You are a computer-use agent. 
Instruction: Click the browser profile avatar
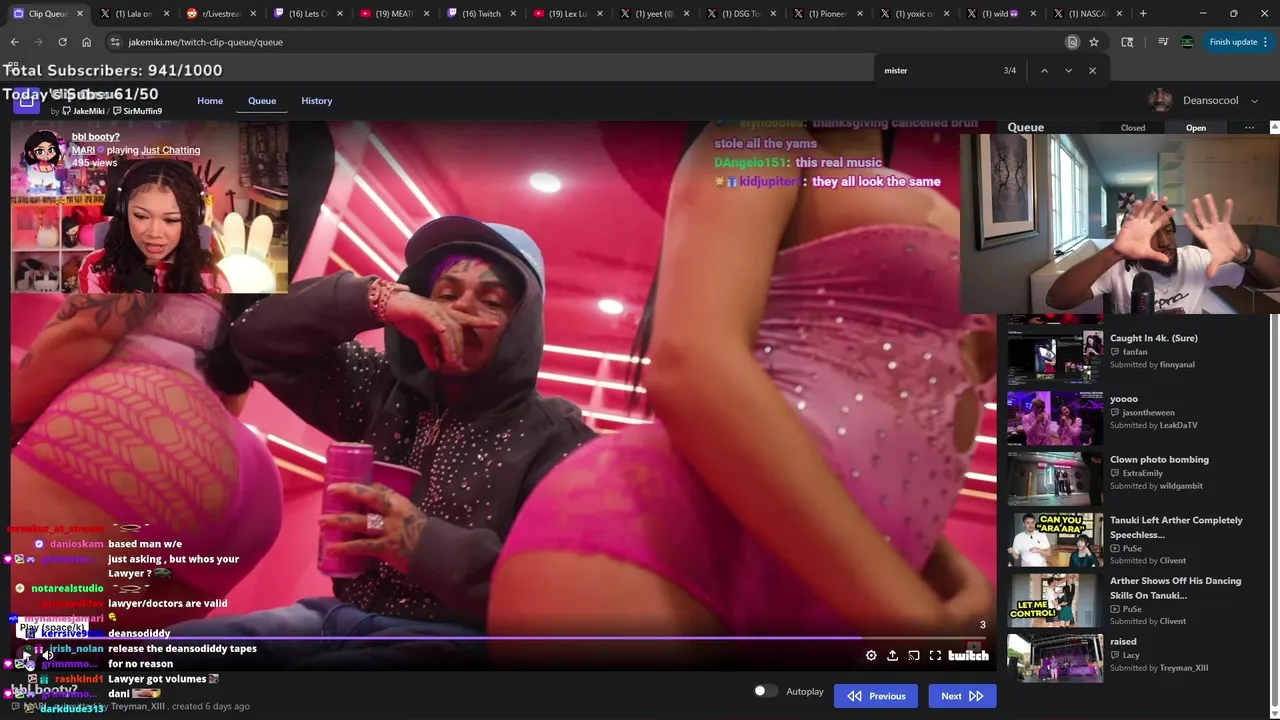[x=1187, y=42]
